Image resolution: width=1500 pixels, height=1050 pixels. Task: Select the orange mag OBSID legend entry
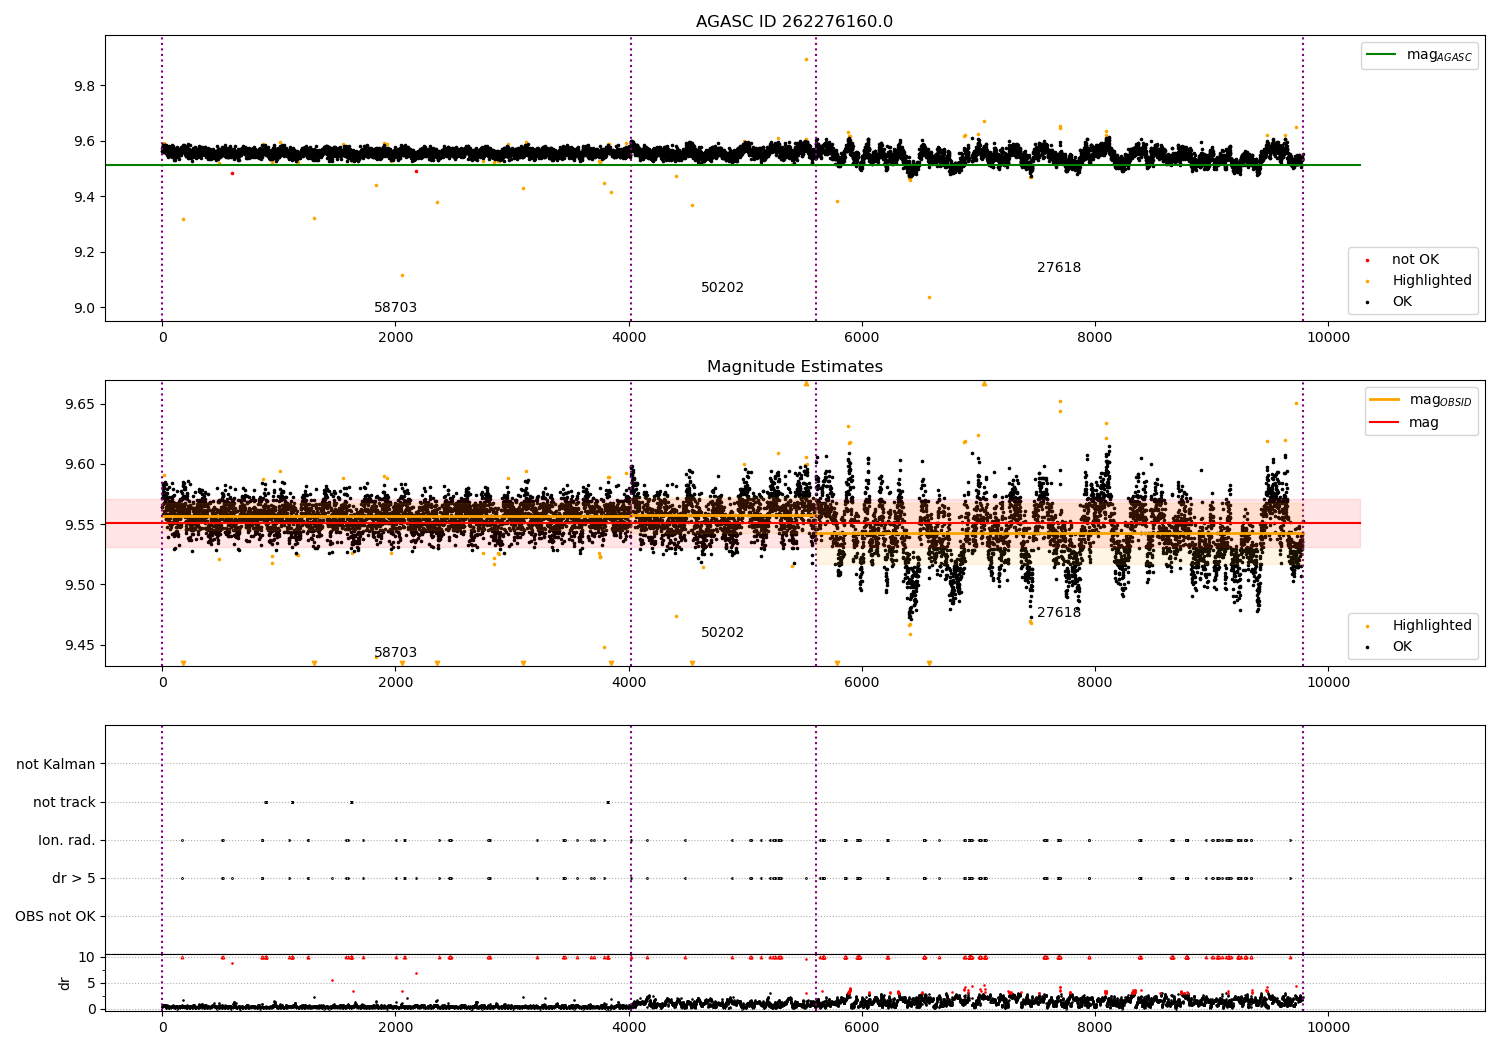pyautogui.click(x=1421, y=400)
